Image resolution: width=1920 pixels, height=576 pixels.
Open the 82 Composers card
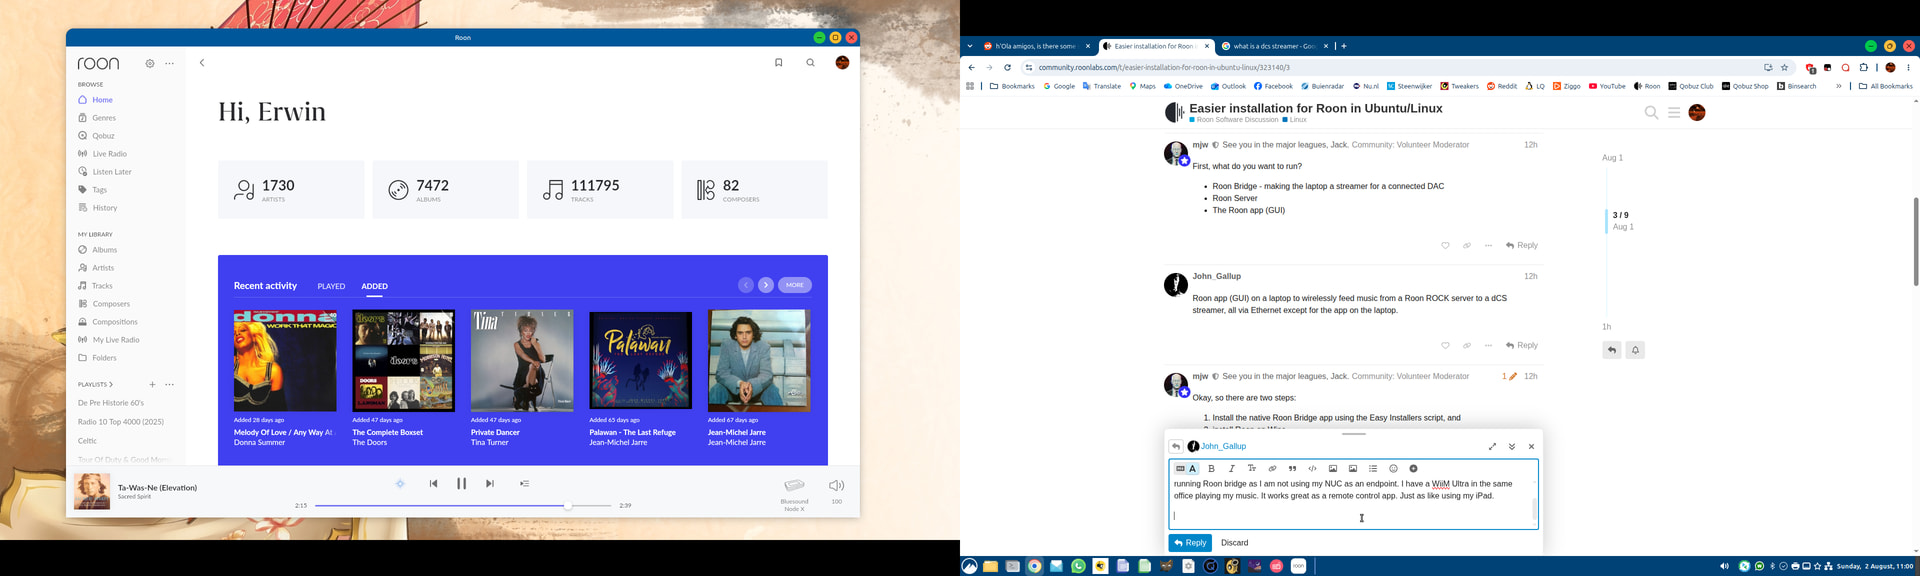[x=755, y=189]
